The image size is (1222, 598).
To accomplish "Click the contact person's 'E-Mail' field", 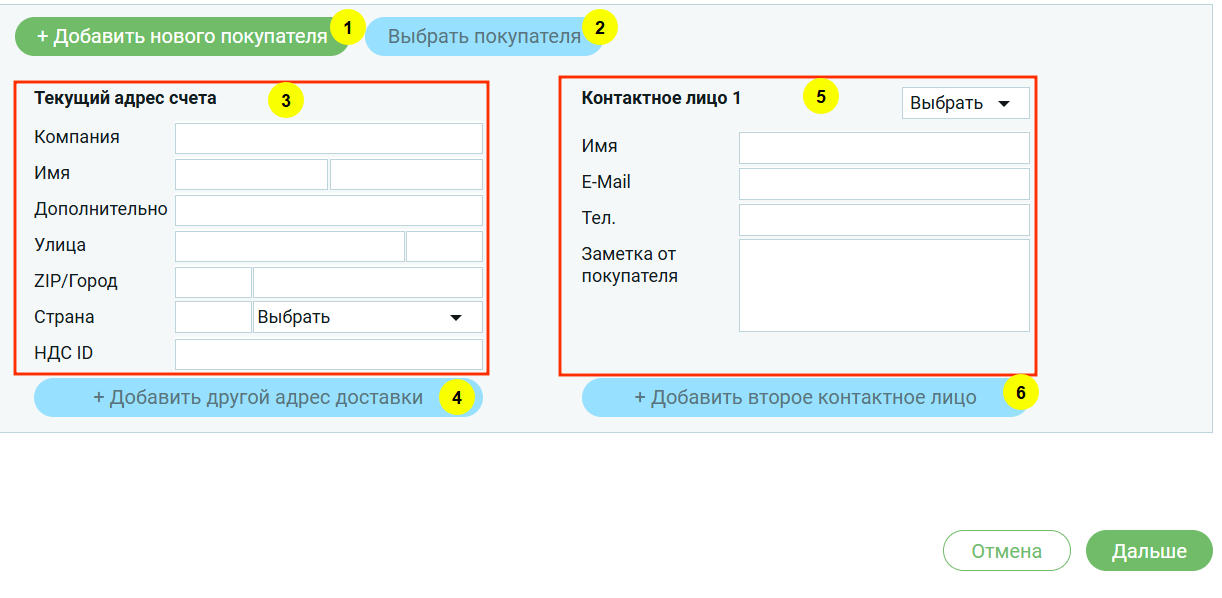I will [884, 184].
